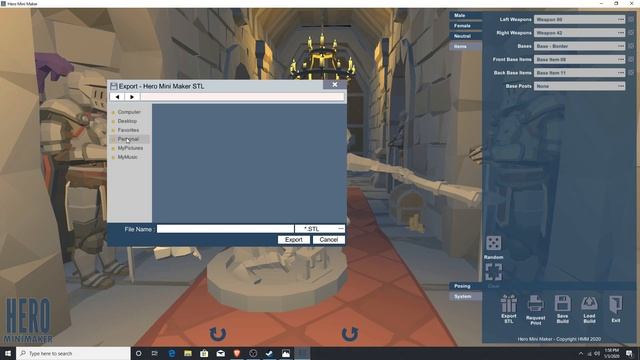640x360 pixels.
Task: Click the taskbar search box
Action: [73, 353]
